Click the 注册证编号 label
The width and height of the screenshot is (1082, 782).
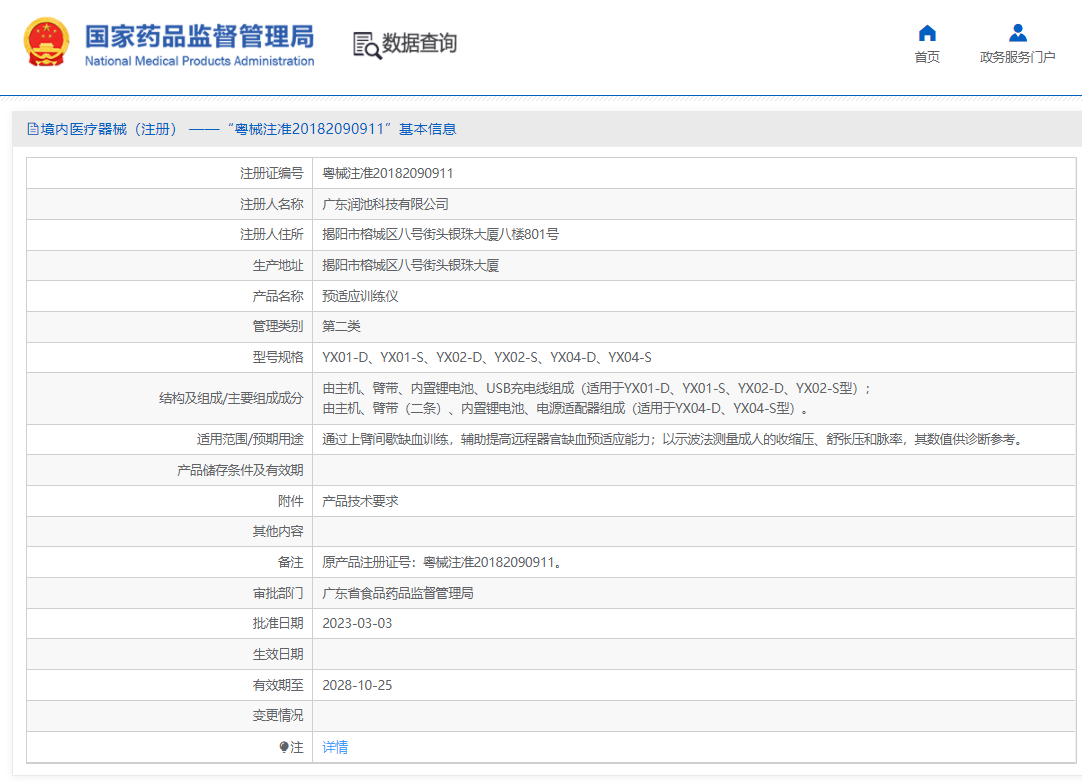271,173
